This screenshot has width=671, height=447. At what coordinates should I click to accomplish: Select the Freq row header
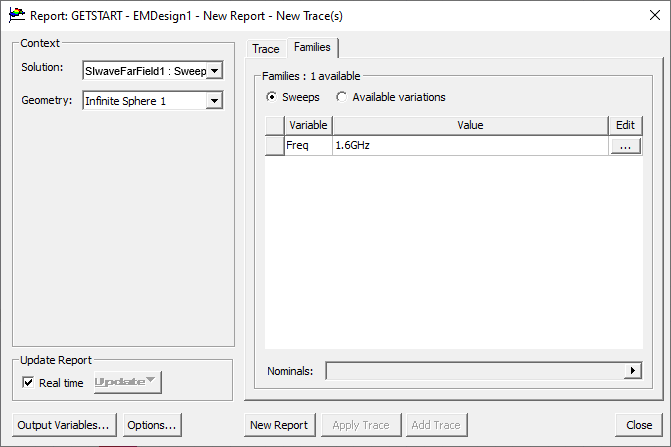275,145
